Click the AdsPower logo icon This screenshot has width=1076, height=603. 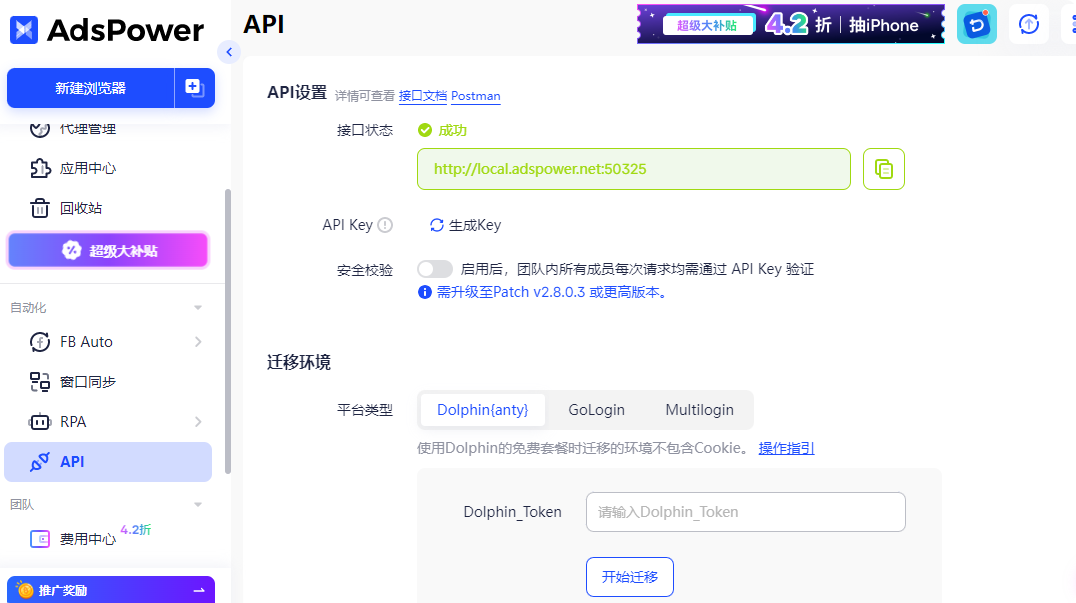24,29
